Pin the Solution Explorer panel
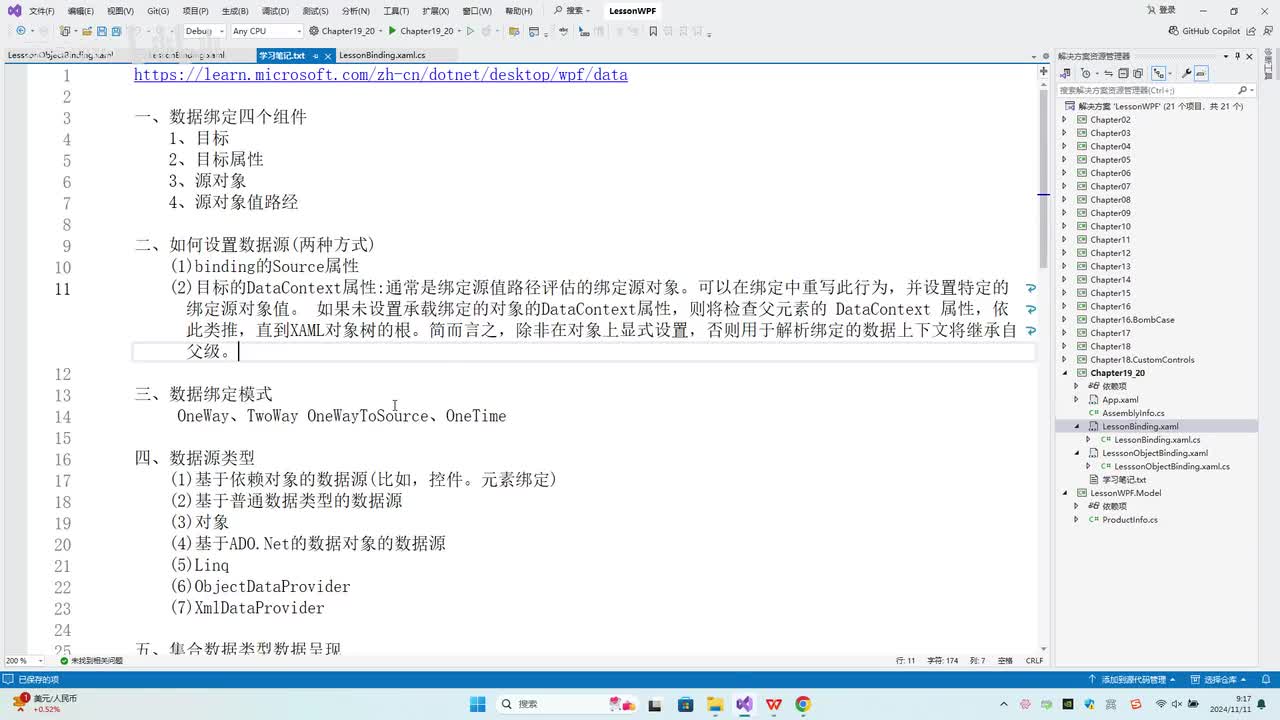Viewport: 1280px width, 720px height. [x=1237, y=57]
